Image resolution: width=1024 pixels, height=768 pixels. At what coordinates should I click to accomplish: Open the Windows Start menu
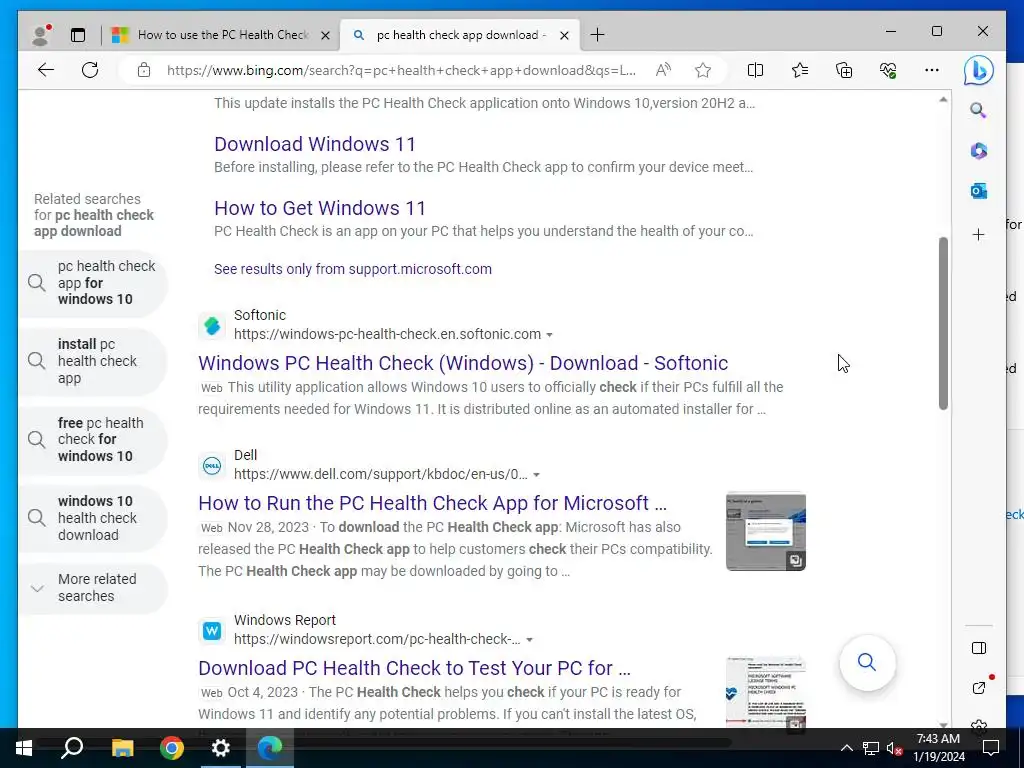(24, 748)
